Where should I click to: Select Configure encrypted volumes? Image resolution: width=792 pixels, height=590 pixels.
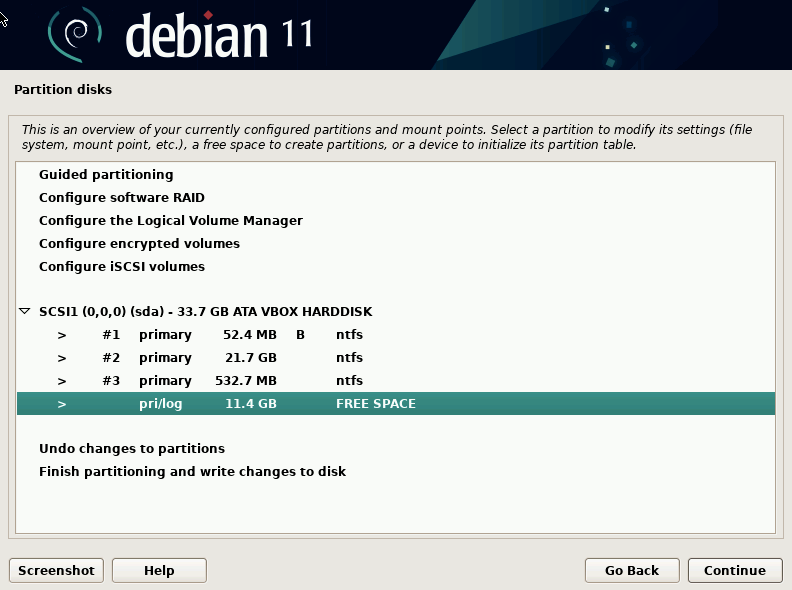(139, 244)
